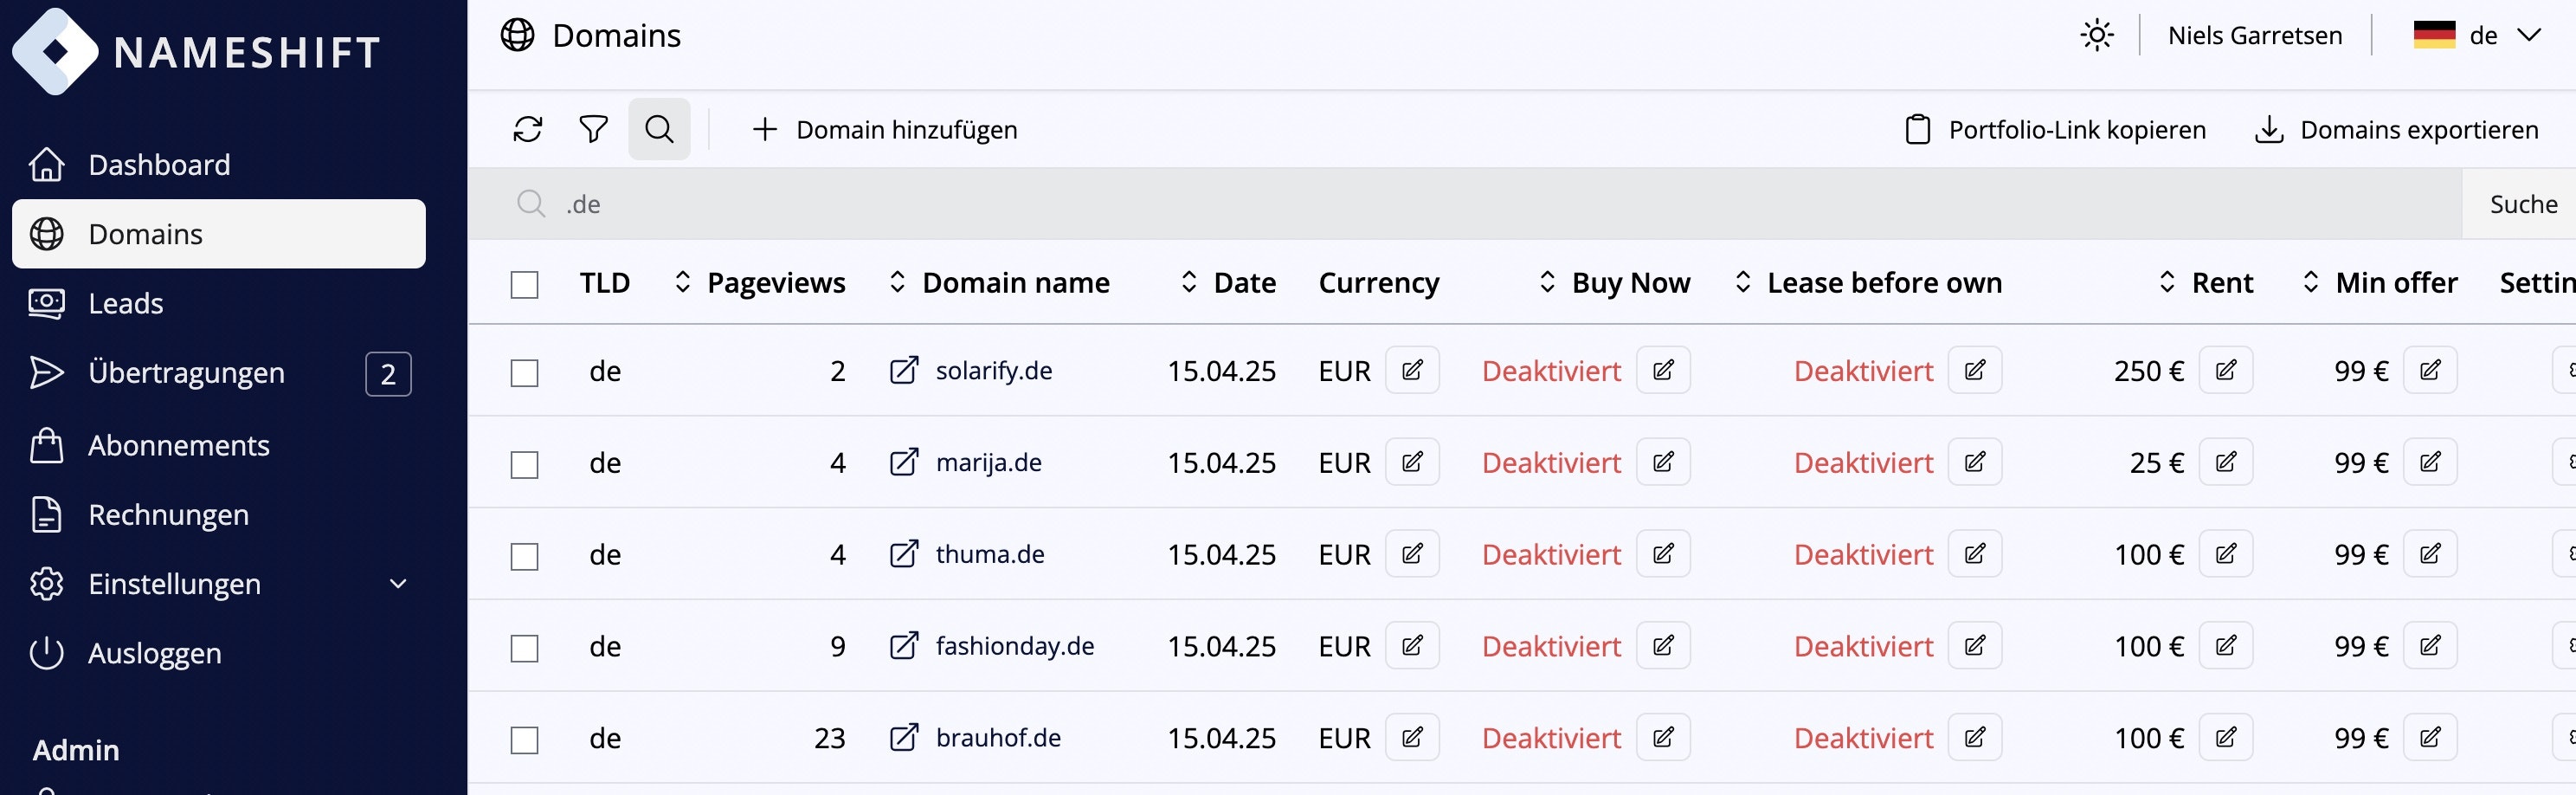2576x795 pixels.
Task: Open solarify.de external link icon
Action: (904, 371)
